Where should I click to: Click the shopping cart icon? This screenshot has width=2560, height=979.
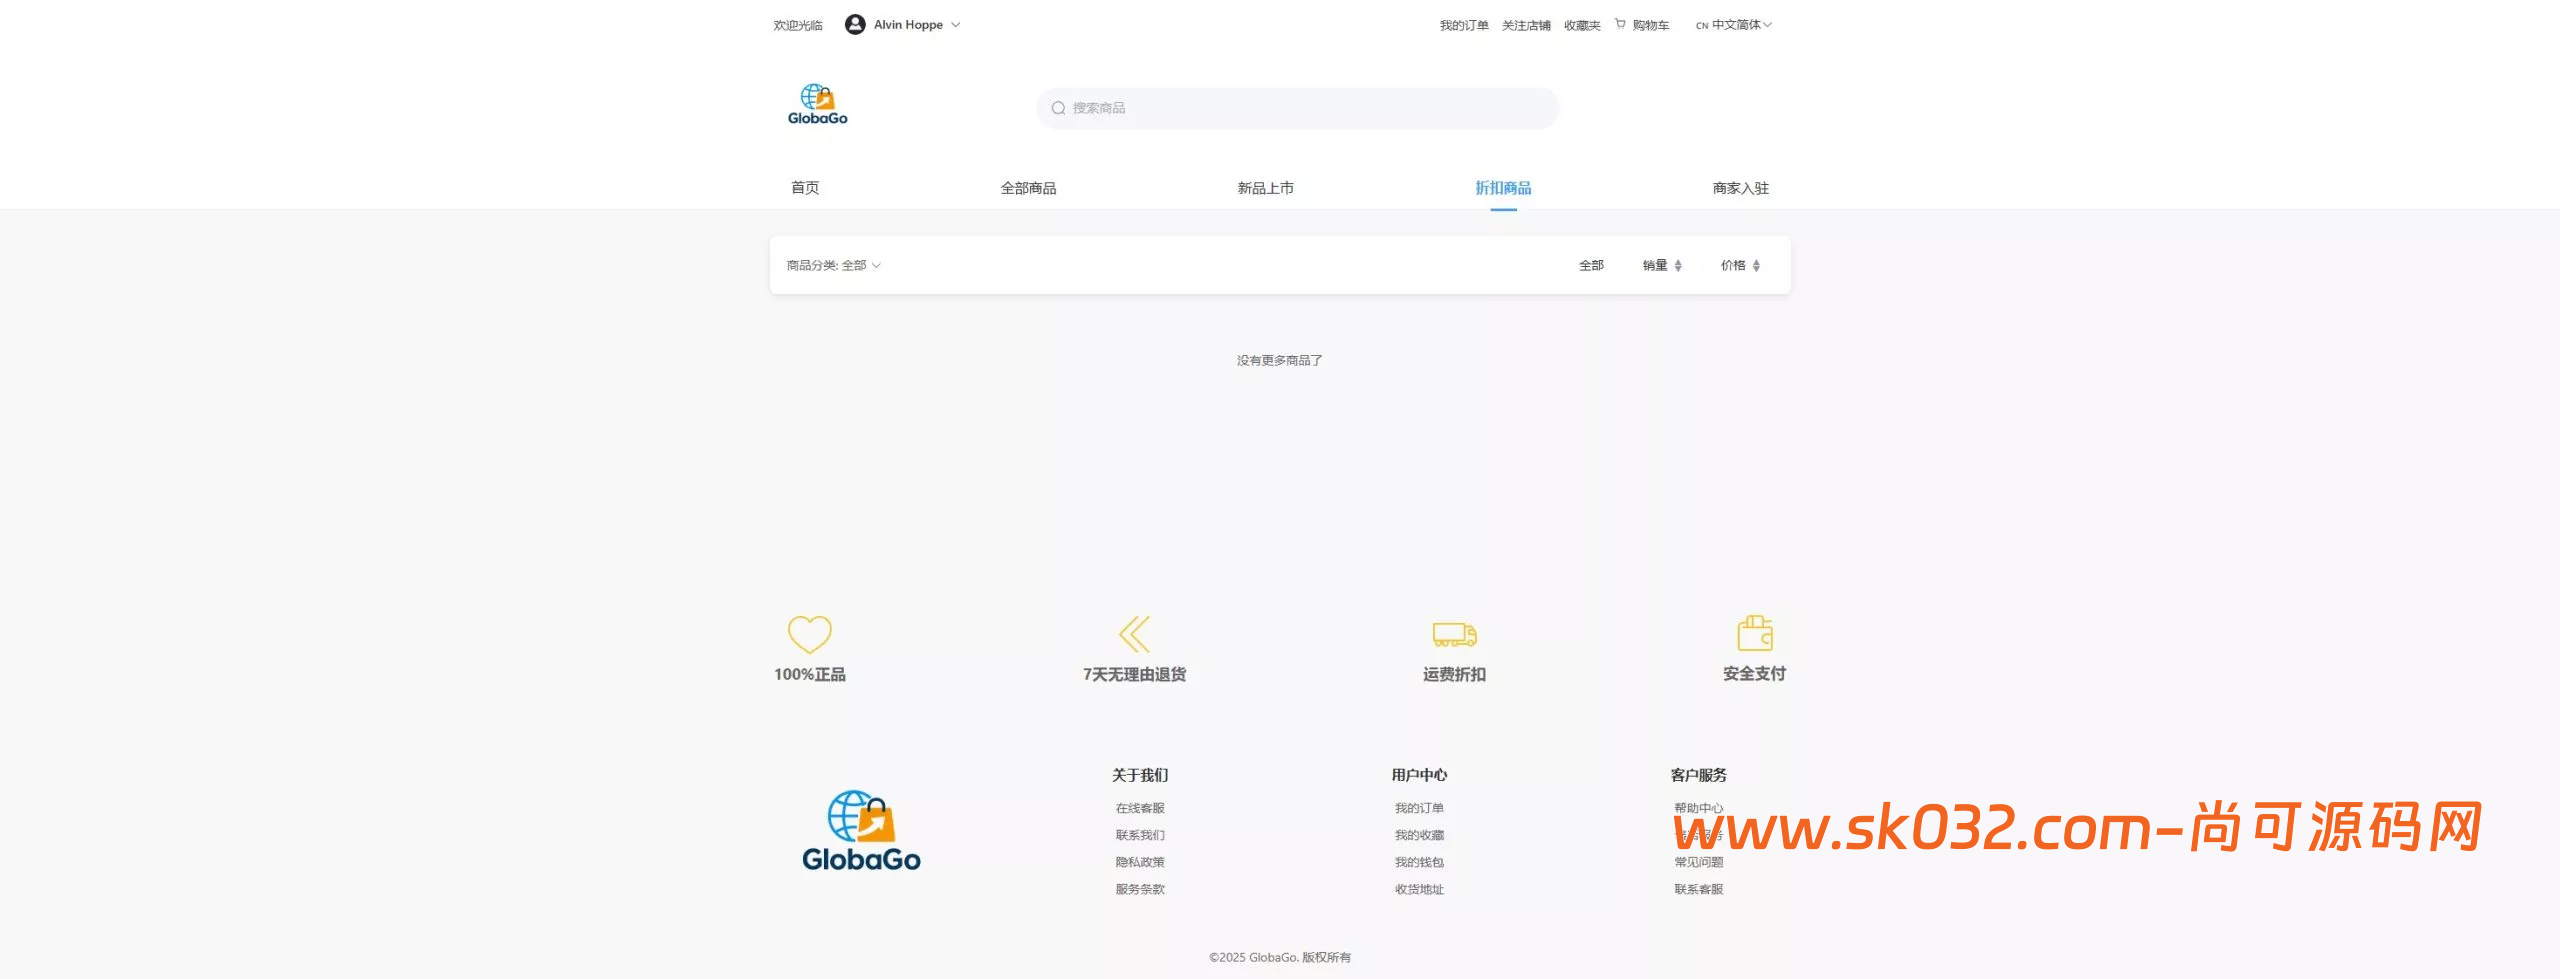(x=1618, y=24)
